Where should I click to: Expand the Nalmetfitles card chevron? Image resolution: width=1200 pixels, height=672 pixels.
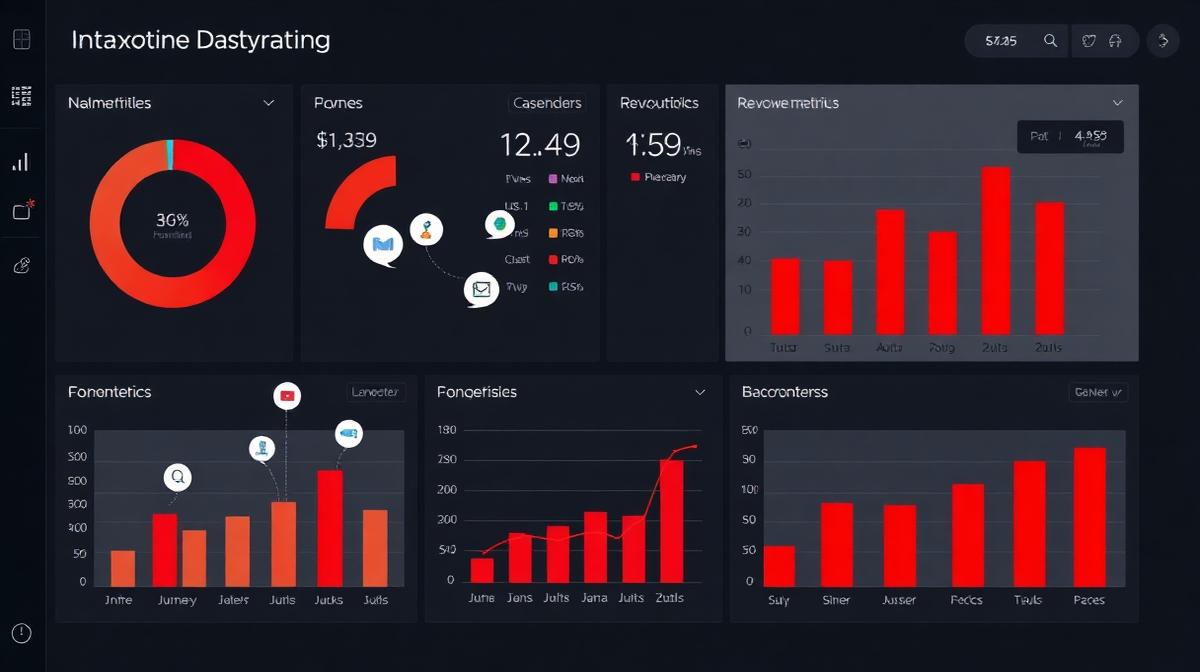268,103
